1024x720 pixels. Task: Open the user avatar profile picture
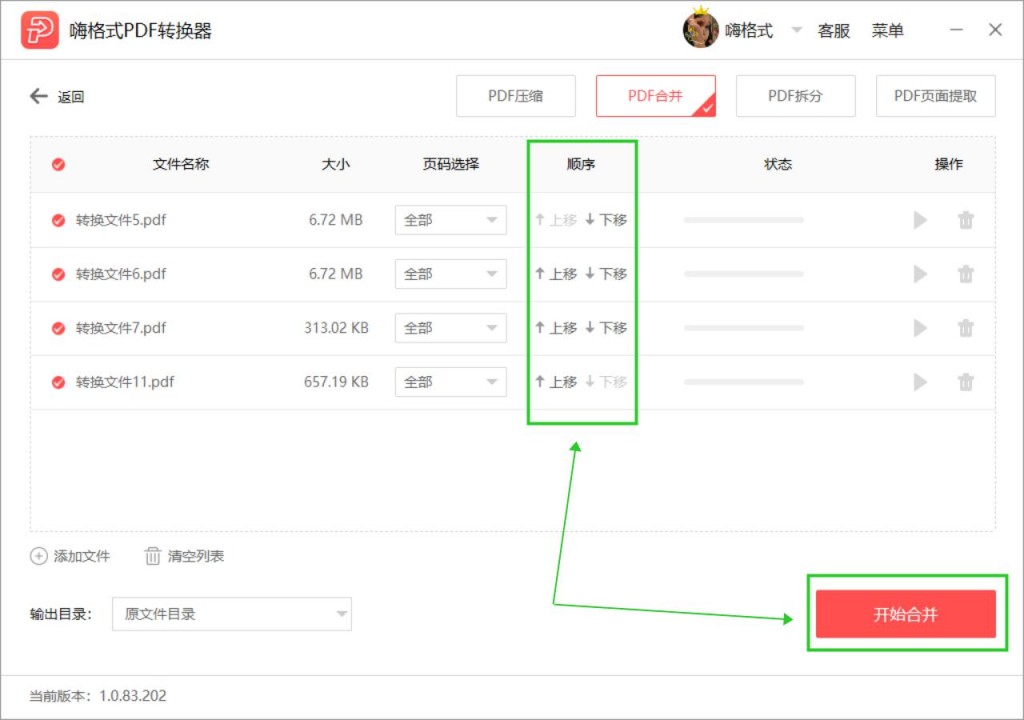coord(700,29)
